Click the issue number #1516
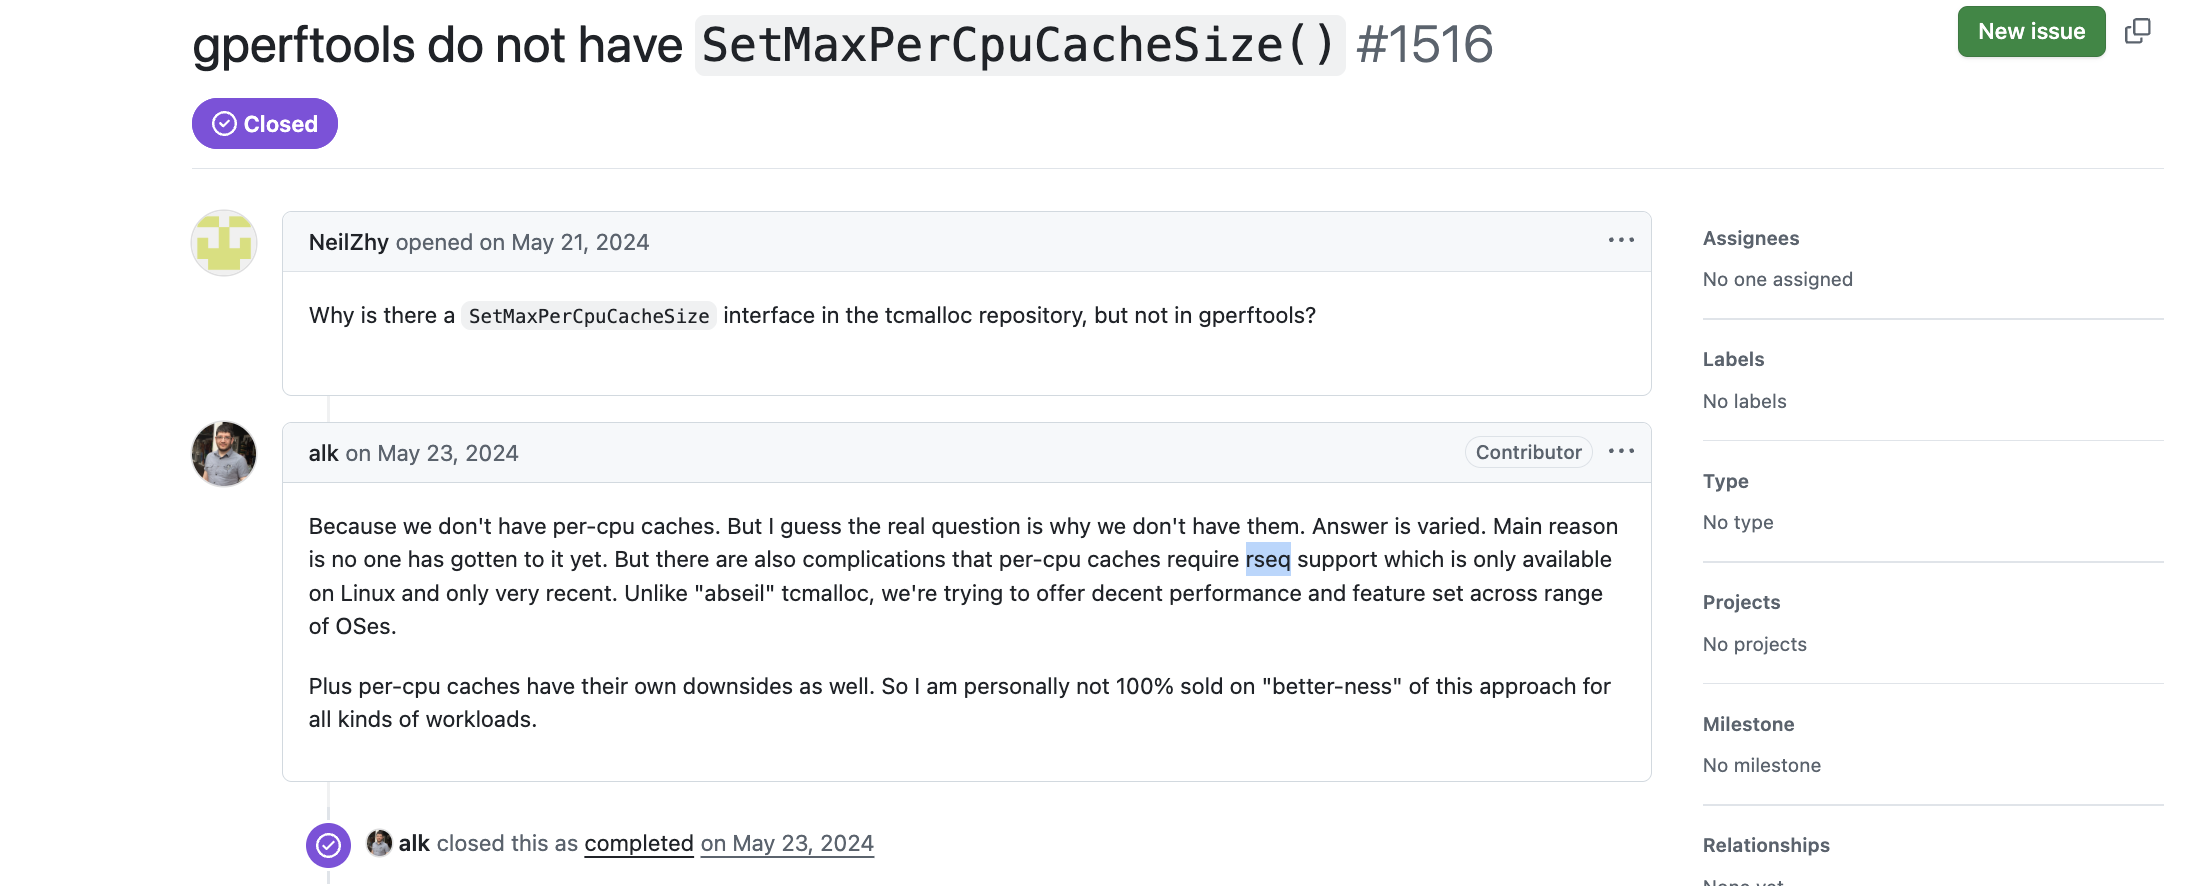 point(1424,45)
